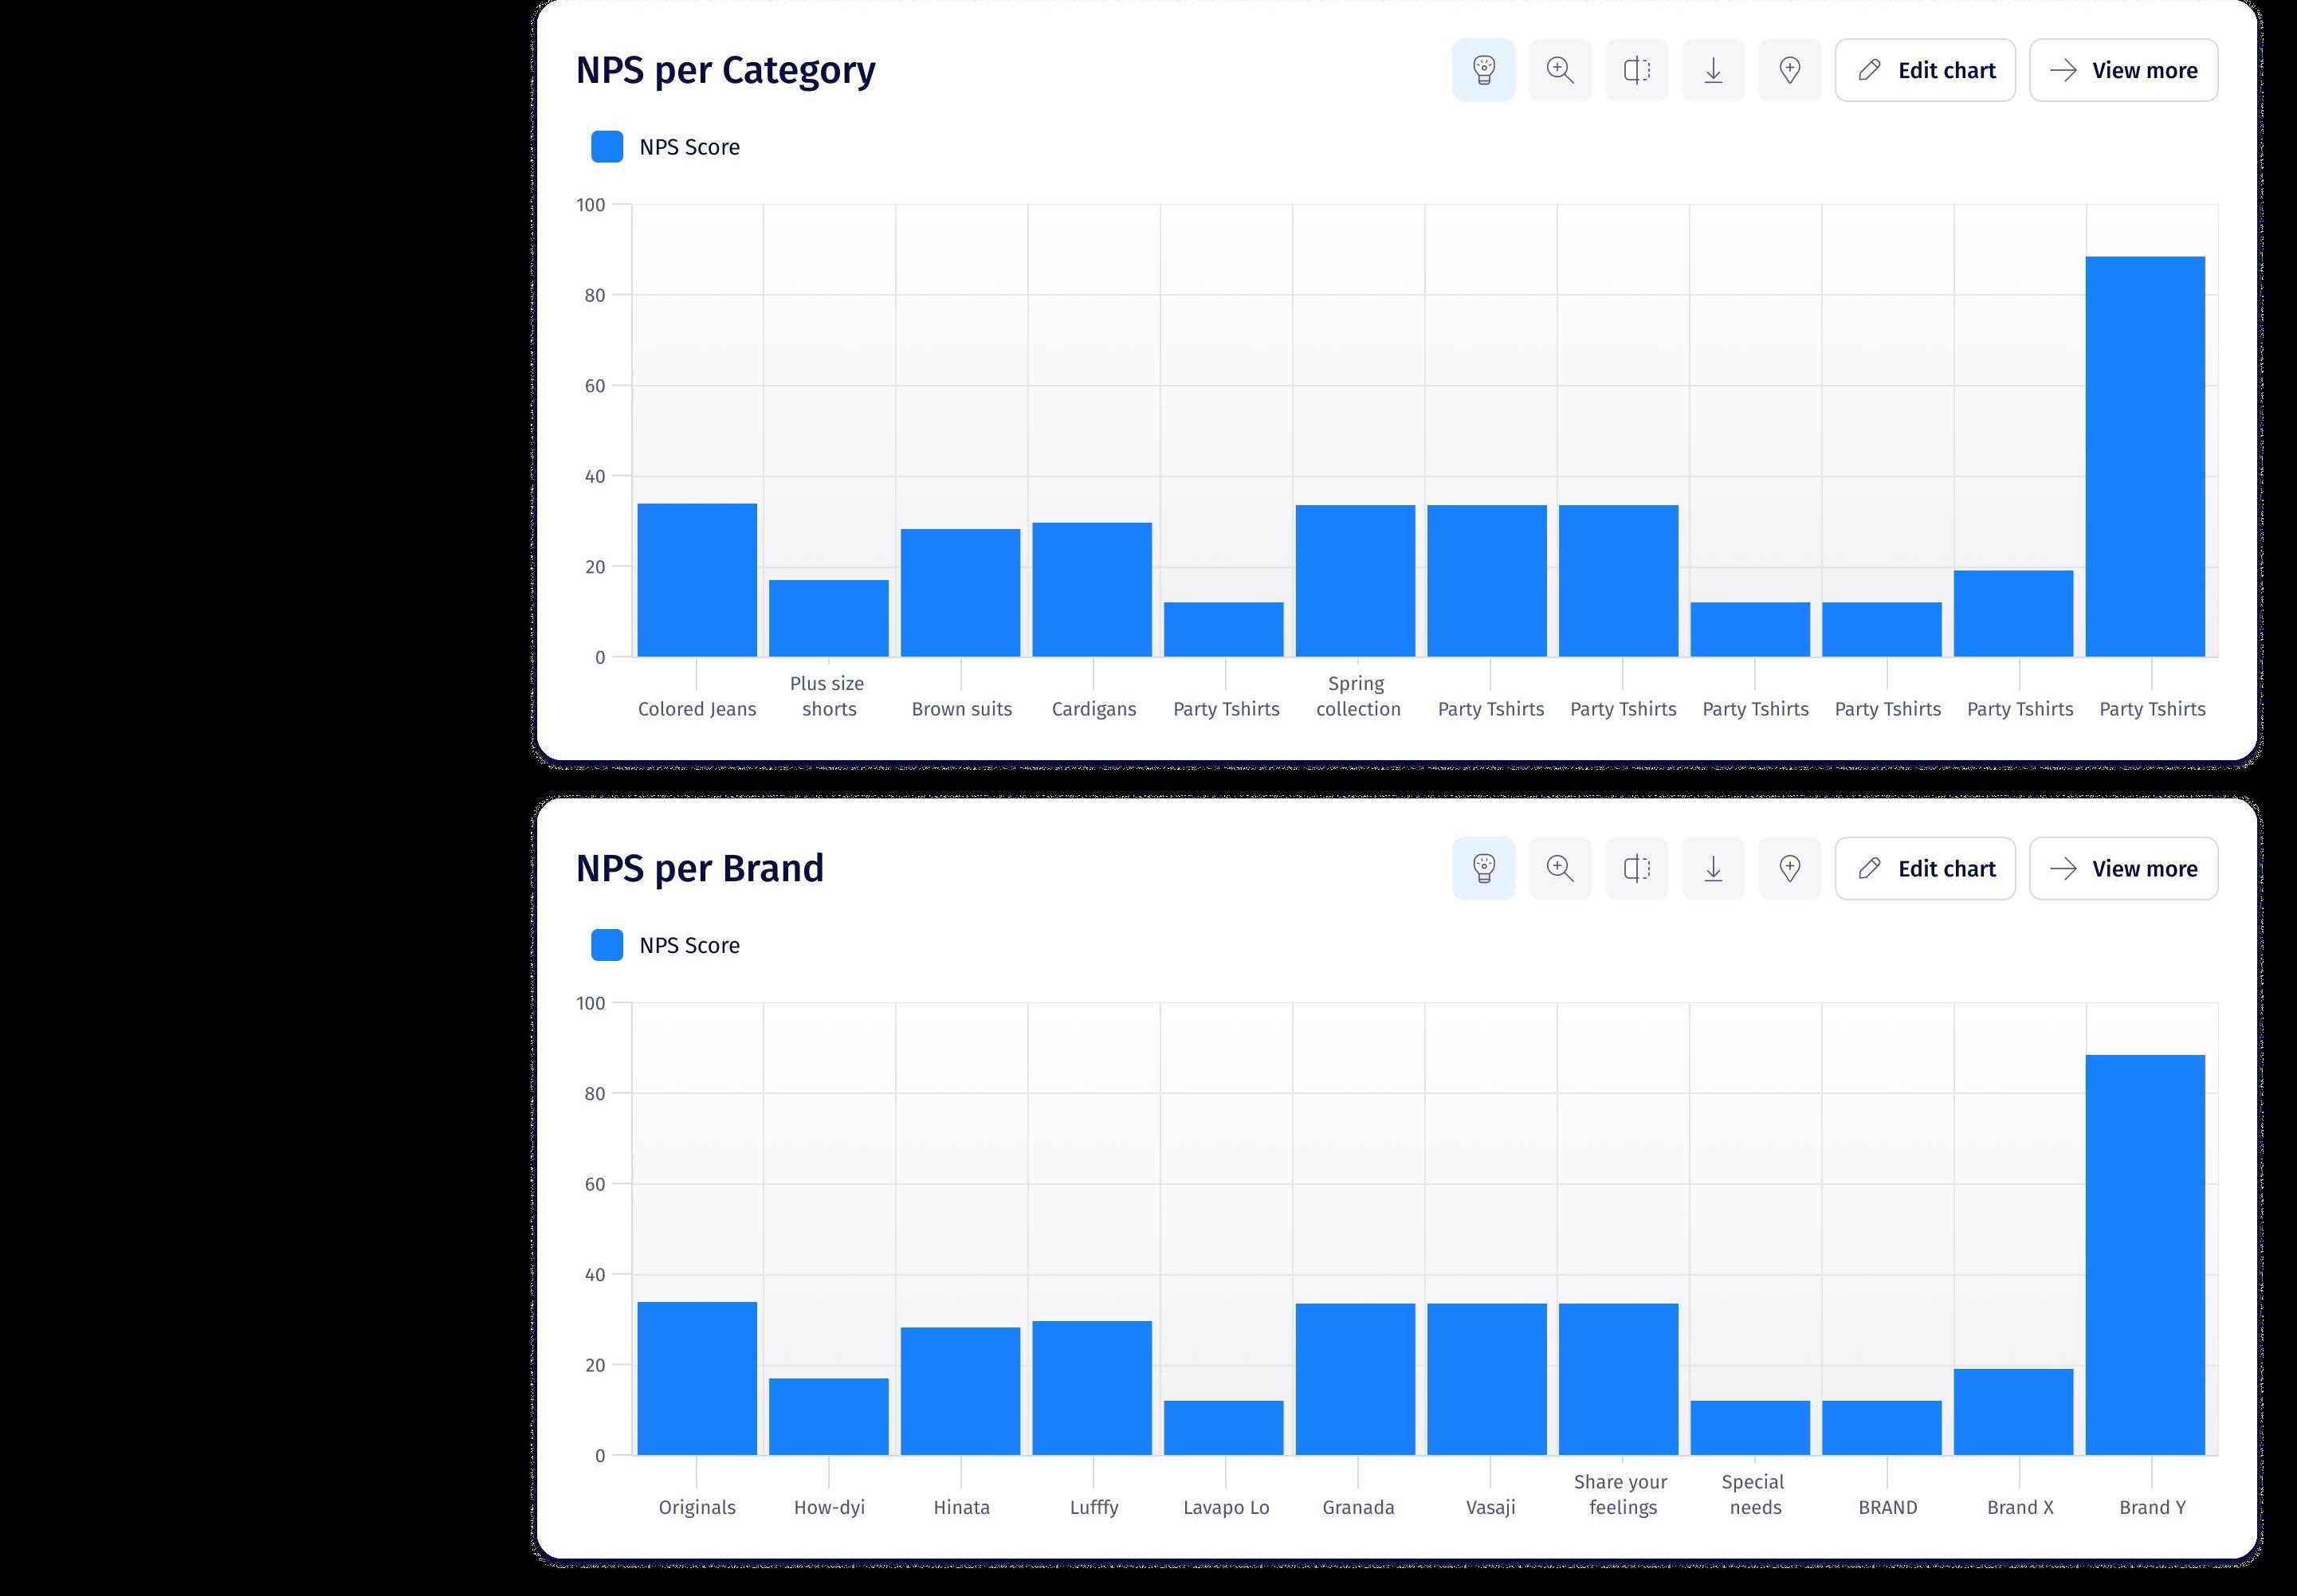This screenshot has width=2297, height=1596.
Task: Click the Spring collection axis label
Action: tap(1358, 696)
